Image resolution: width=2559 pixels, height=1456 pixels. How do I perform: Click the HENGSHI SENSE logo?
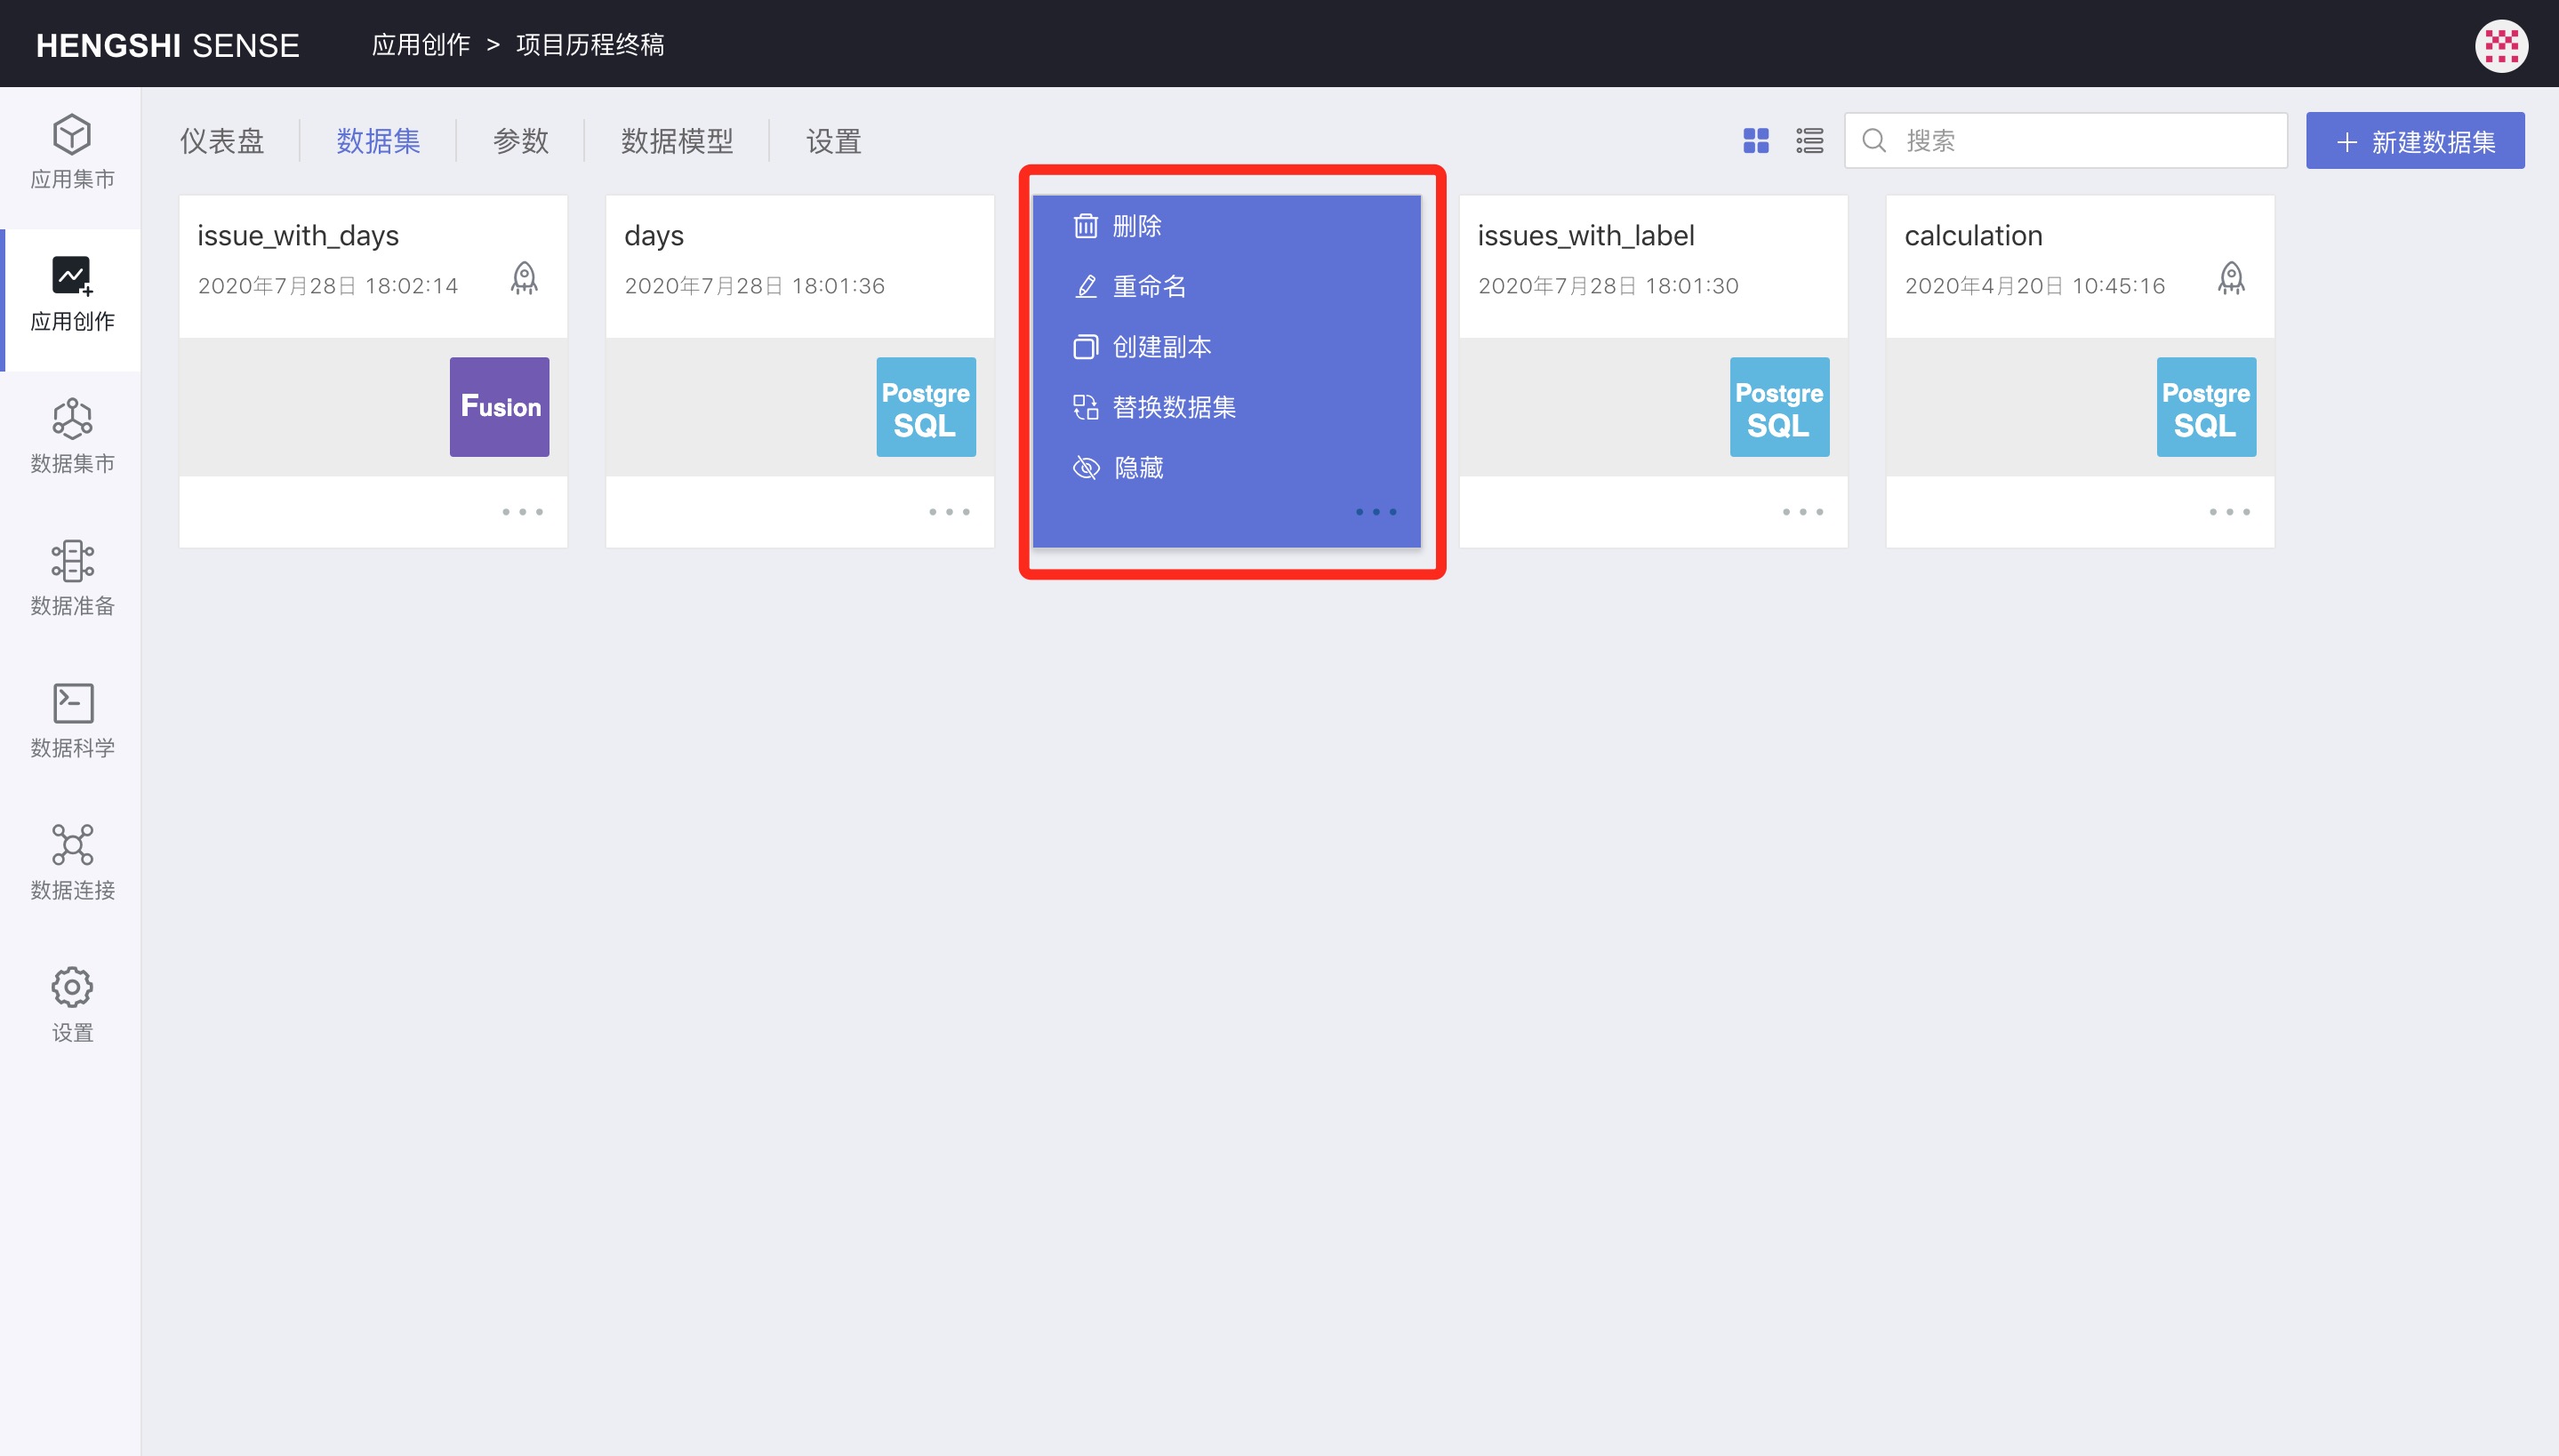[x=168, y=45]
